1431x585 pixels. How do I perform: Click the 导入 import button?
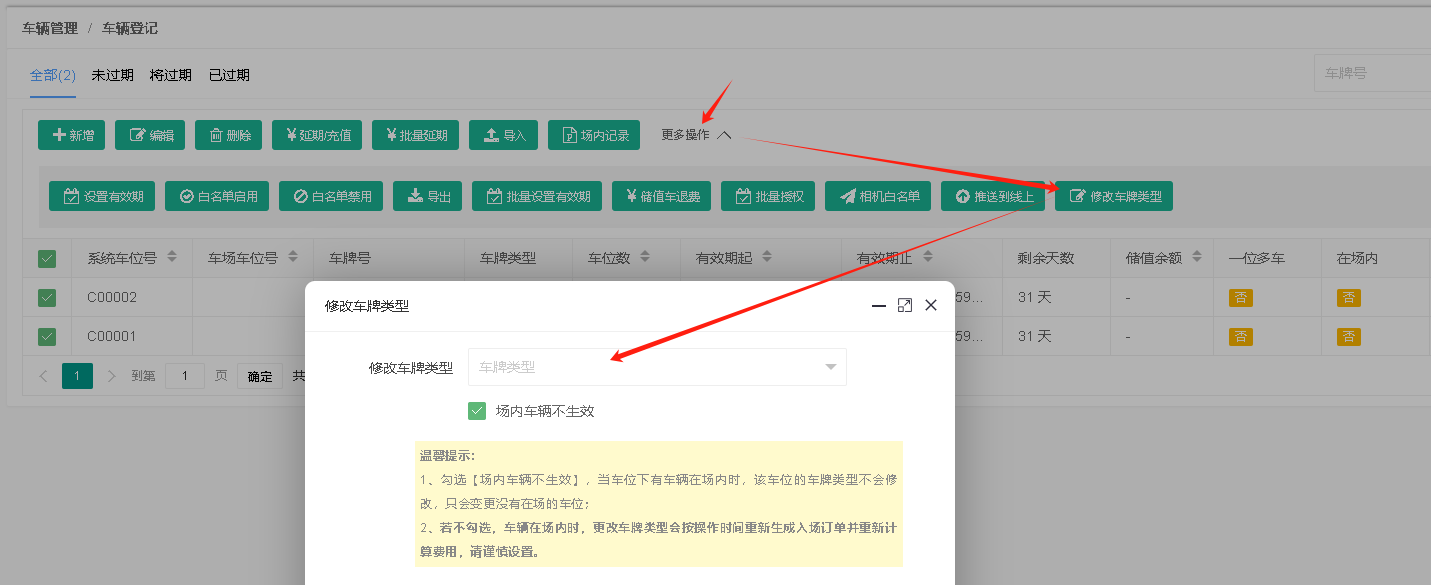pos(503,135)
